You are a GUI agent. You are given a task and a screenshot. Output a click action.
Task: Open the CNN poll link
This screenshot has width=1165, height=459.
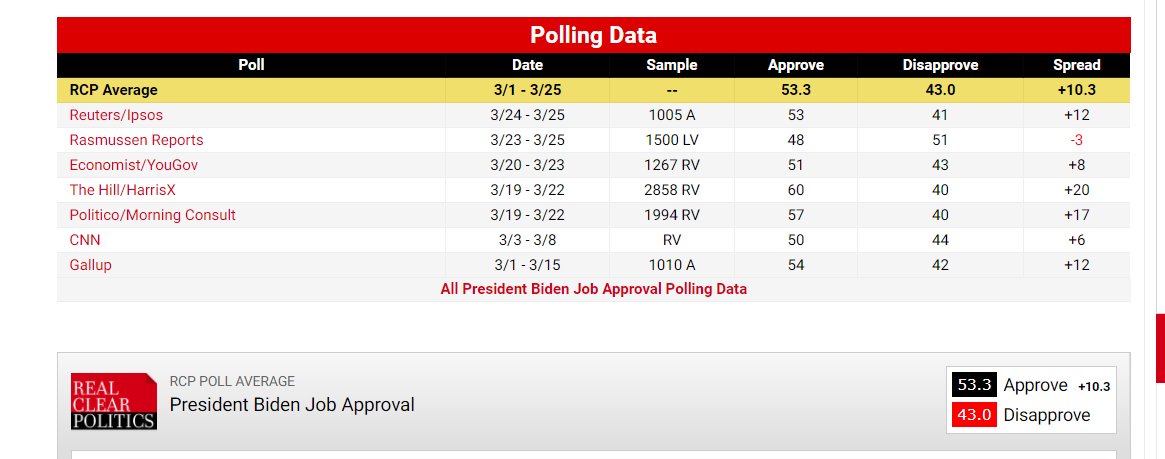tap(85, 240)
